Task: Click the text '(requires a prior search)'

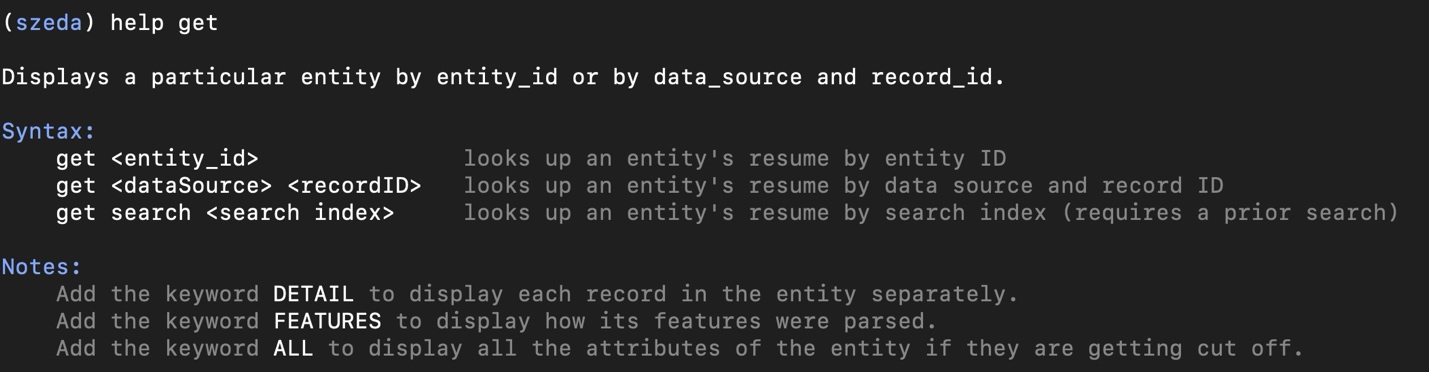Action: coord(1230,212)
